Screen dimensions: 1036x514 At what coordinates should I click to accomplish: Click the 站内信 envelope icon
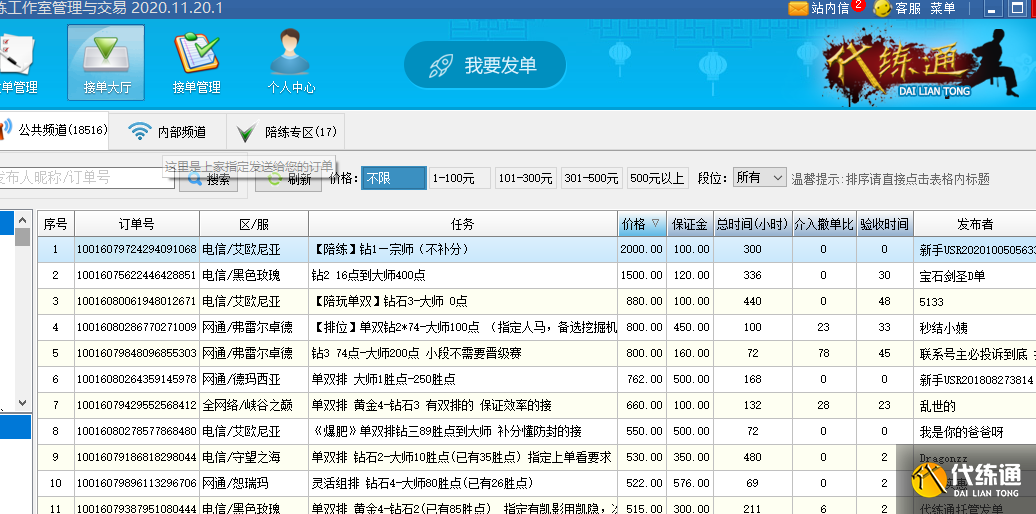pos(798,8)
